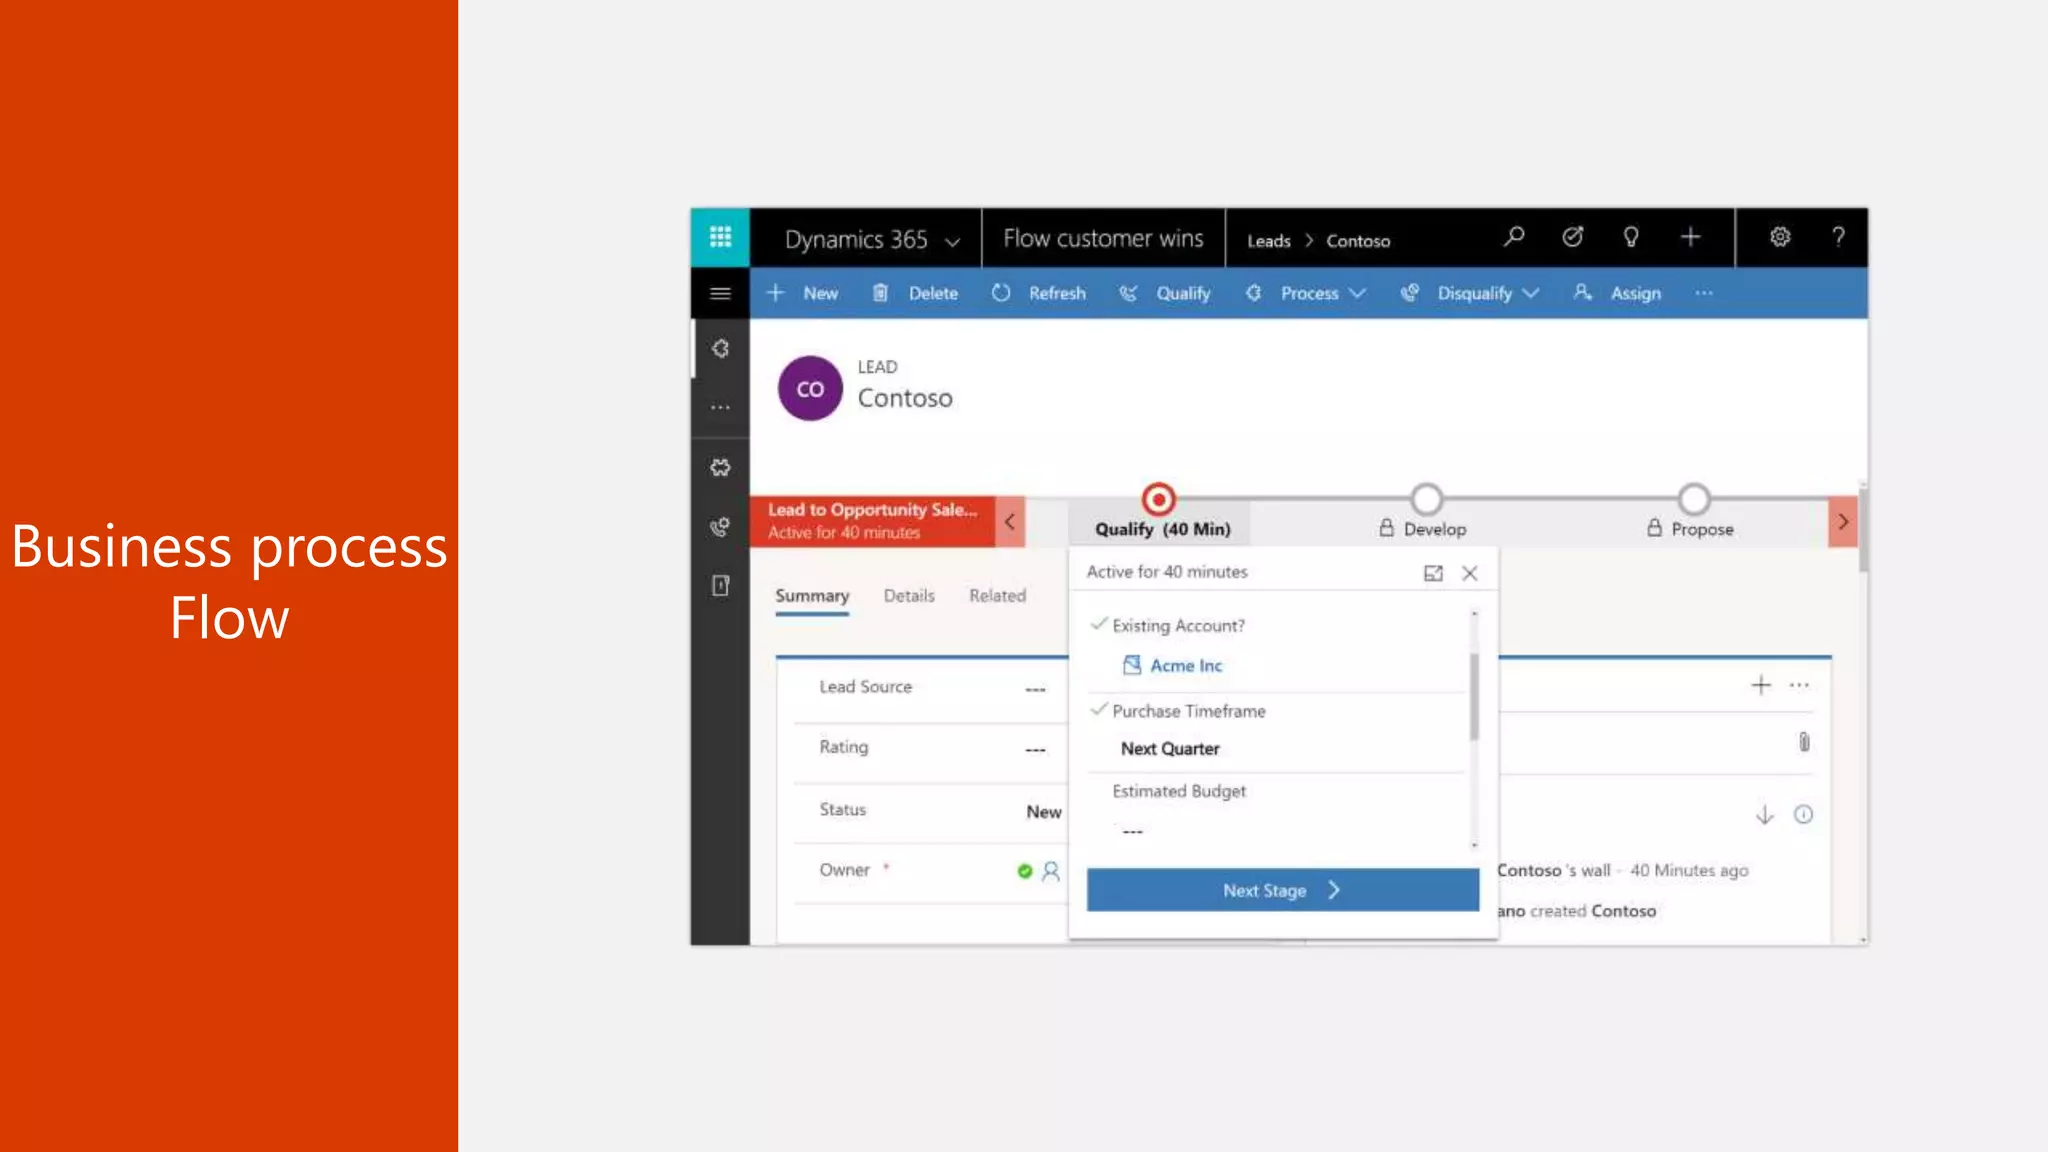Pop out the Qualify stage flyout
Screen dimensions: 2048x1152
point(1433,573)
